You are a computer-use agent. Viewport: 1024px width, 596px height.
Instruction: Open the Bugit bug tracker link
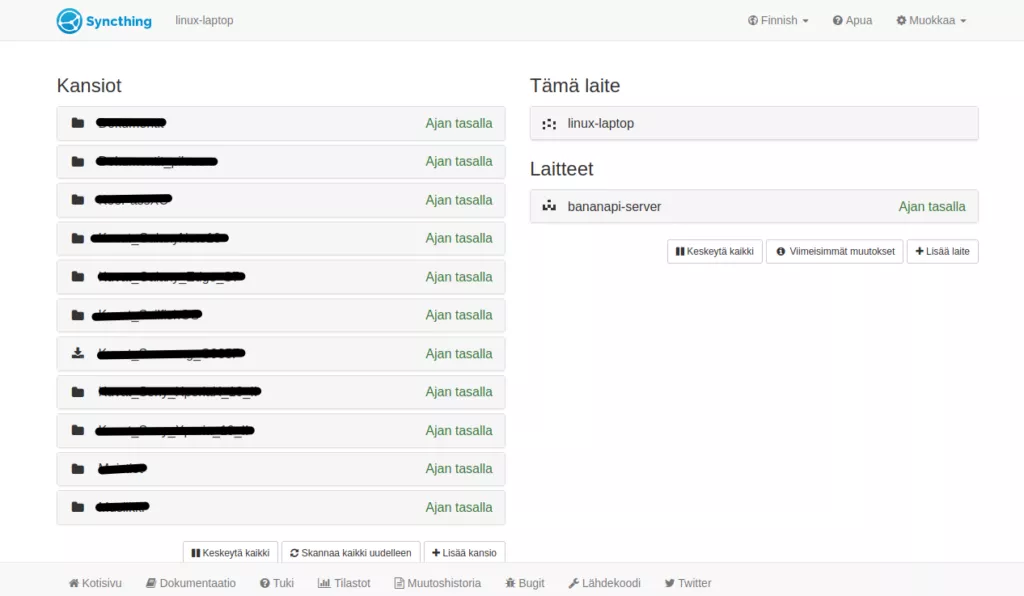coord(525,583)
